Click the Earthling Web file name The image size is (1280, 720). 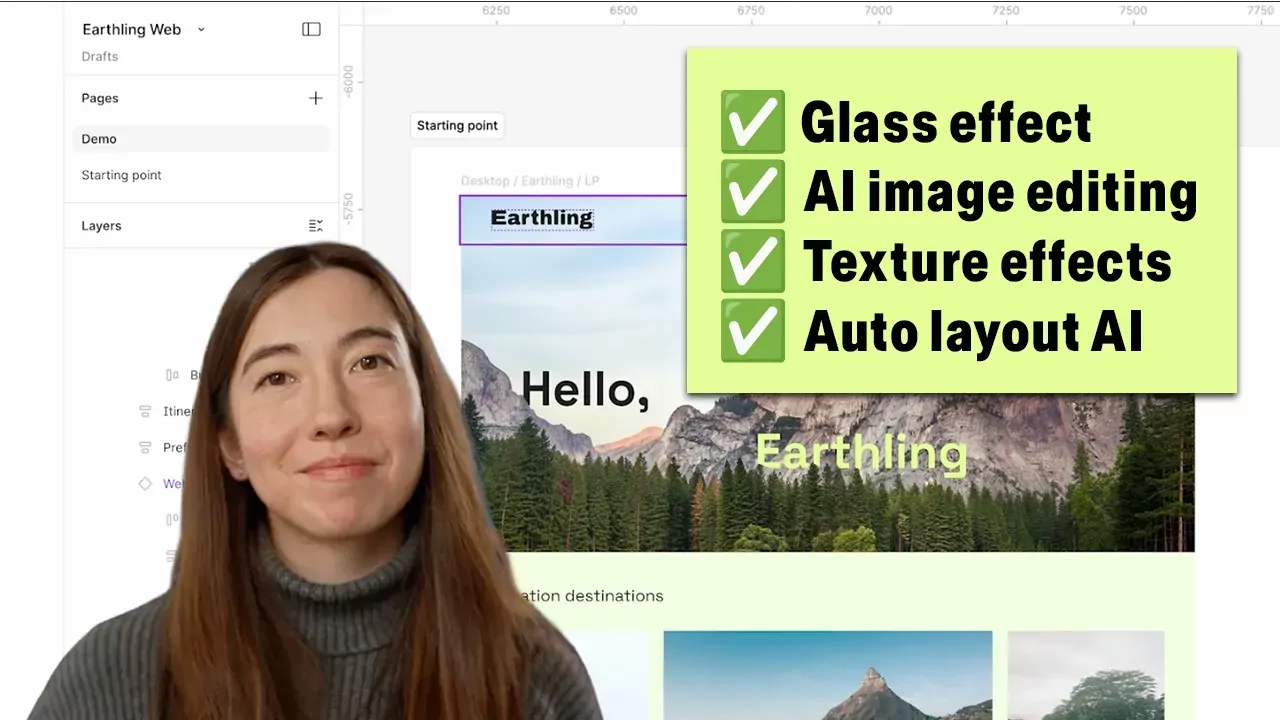(x=131, y=30)
